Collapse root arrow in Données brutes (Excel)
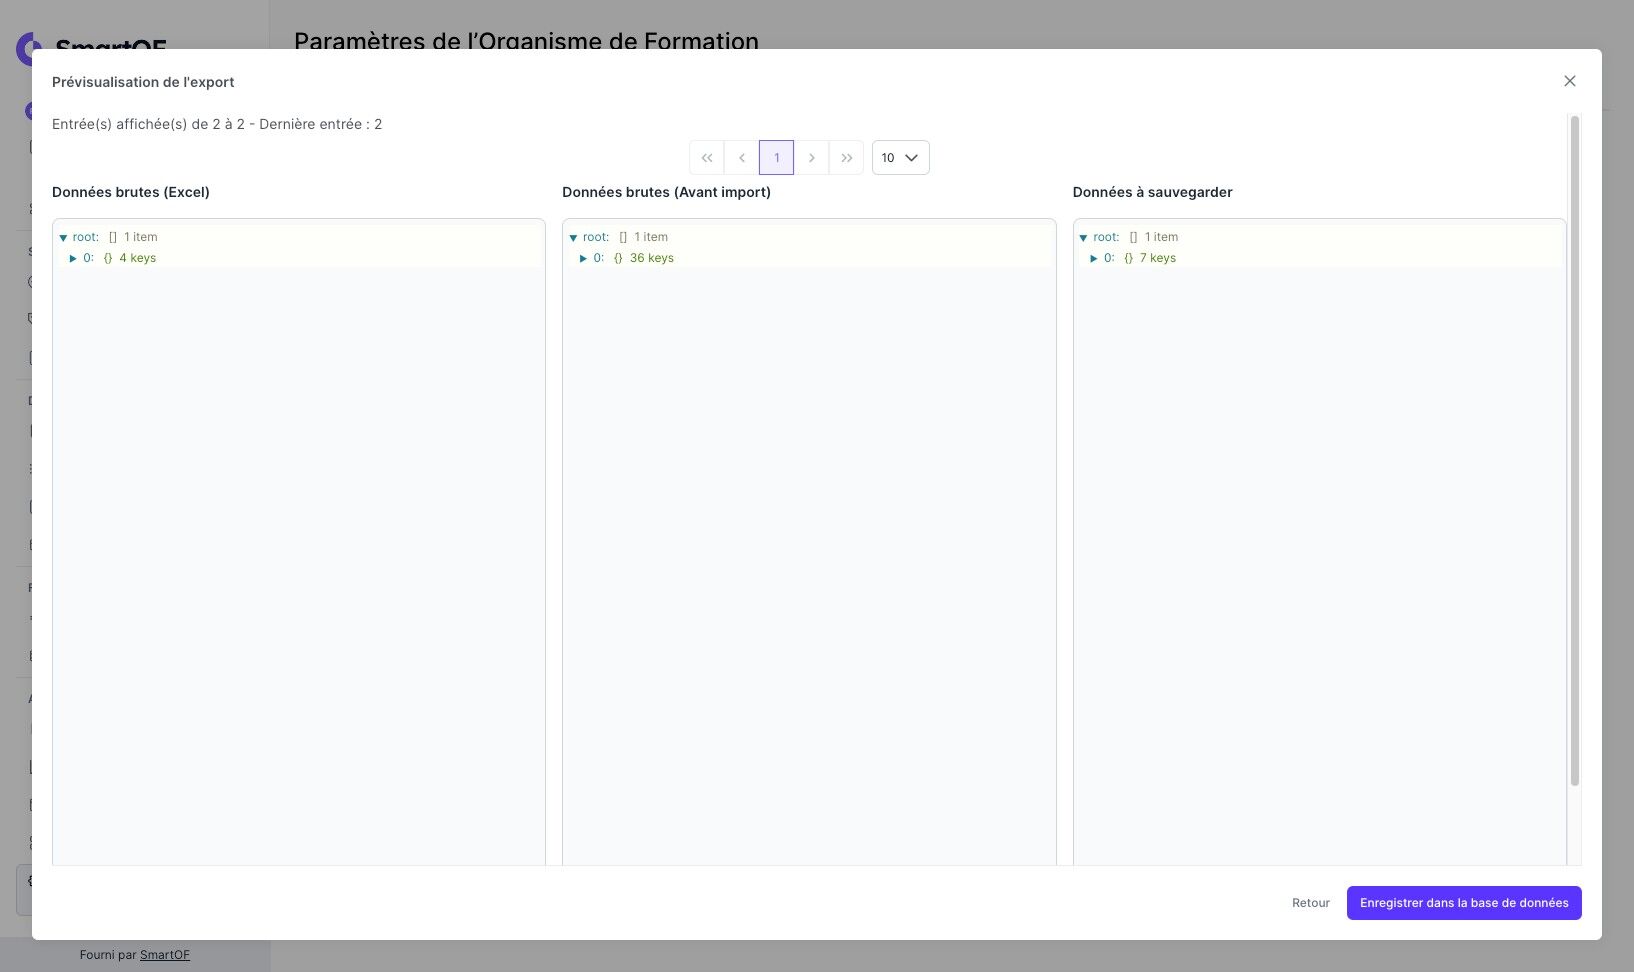The width and height of the screenshot is (1634, 972). coord(63,238)
